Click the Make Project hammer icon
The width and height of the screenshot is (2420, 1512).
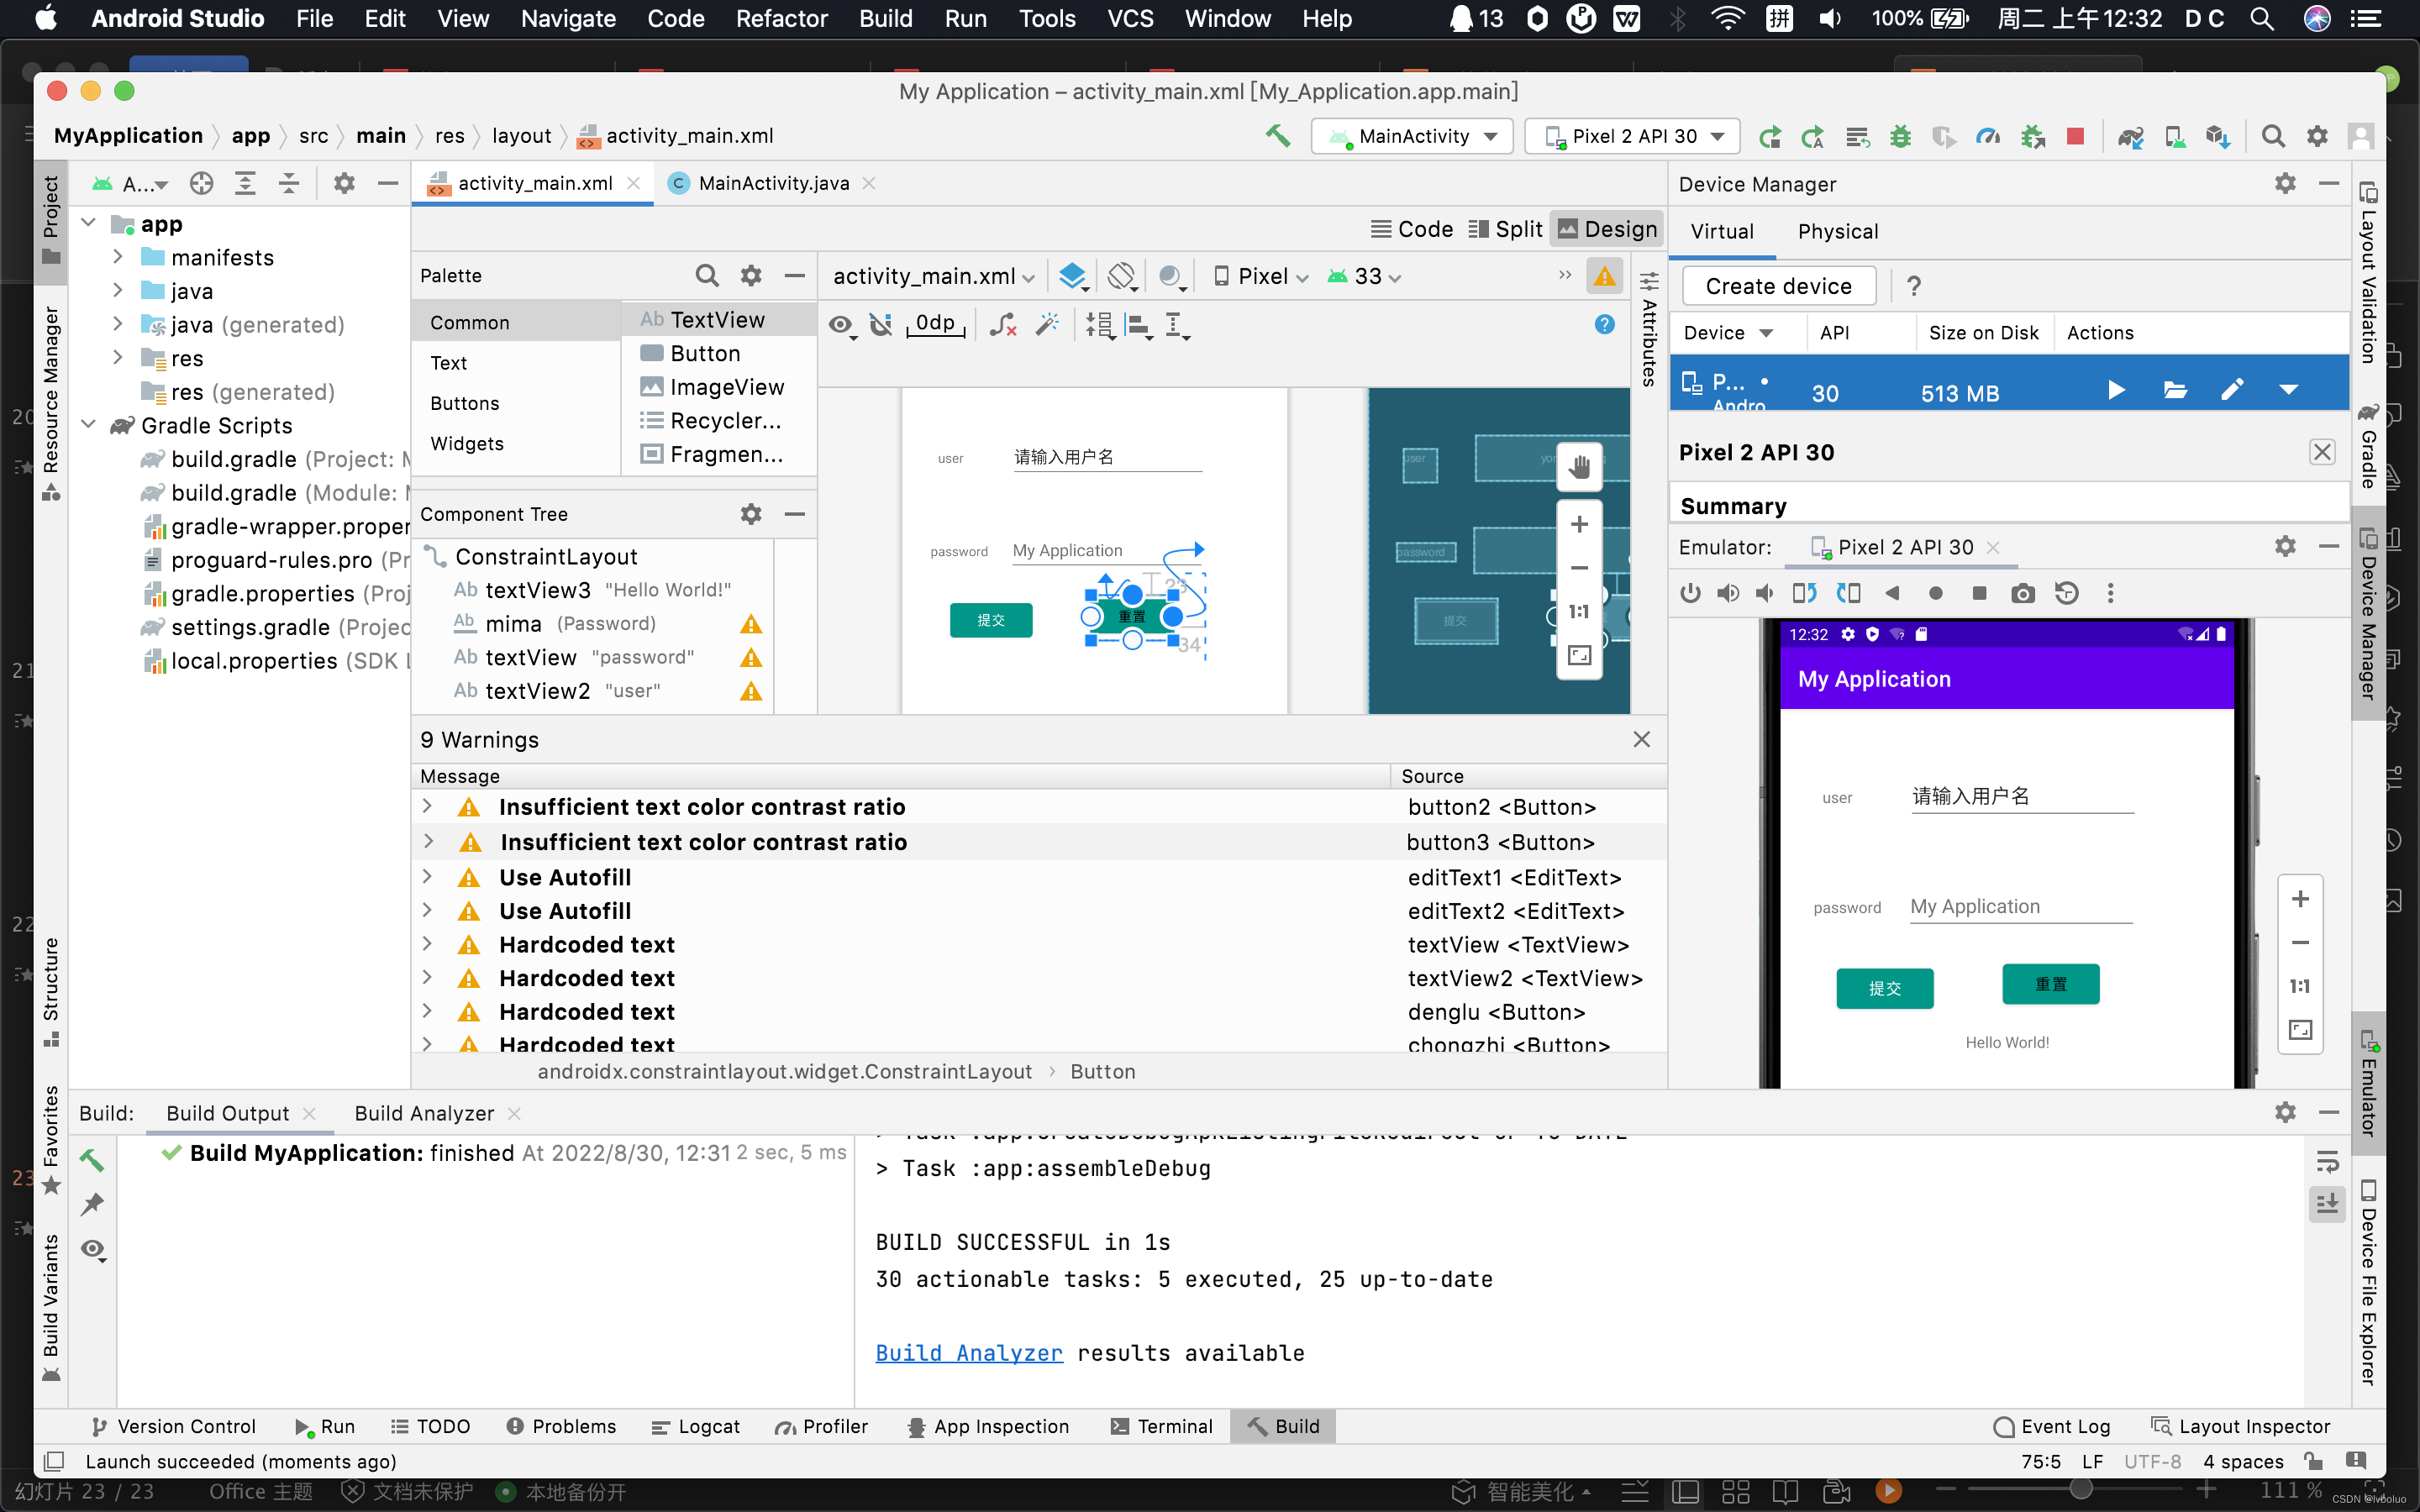(x=1277, y=136)
